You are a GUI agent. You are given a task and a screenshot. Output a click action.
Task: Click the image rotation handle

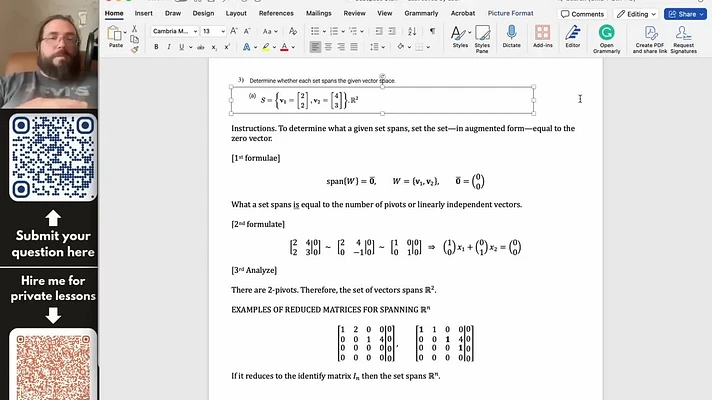click(x=382, y=76)
